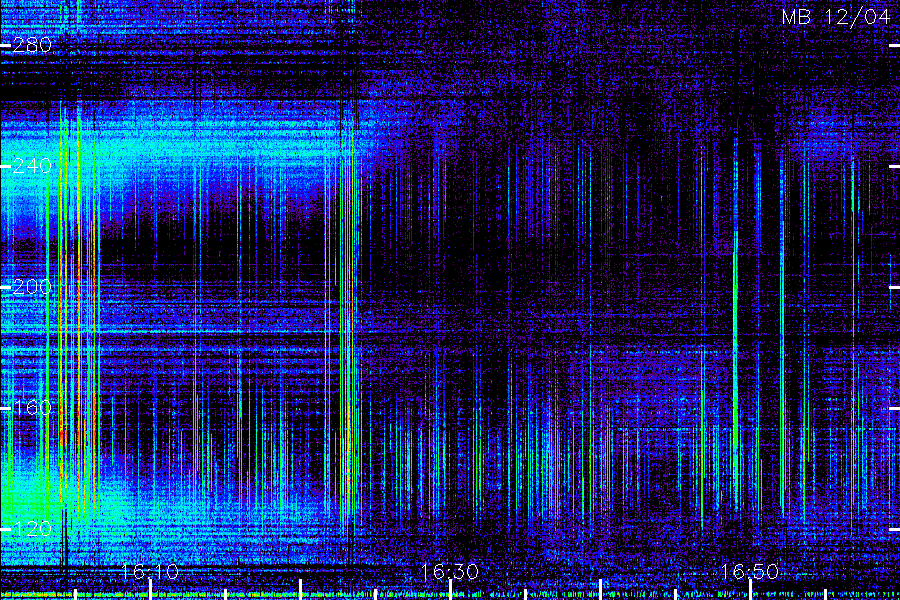Click the 200 frequency axis label
This screenshot has width=900, height=600.
coord(32,287)
